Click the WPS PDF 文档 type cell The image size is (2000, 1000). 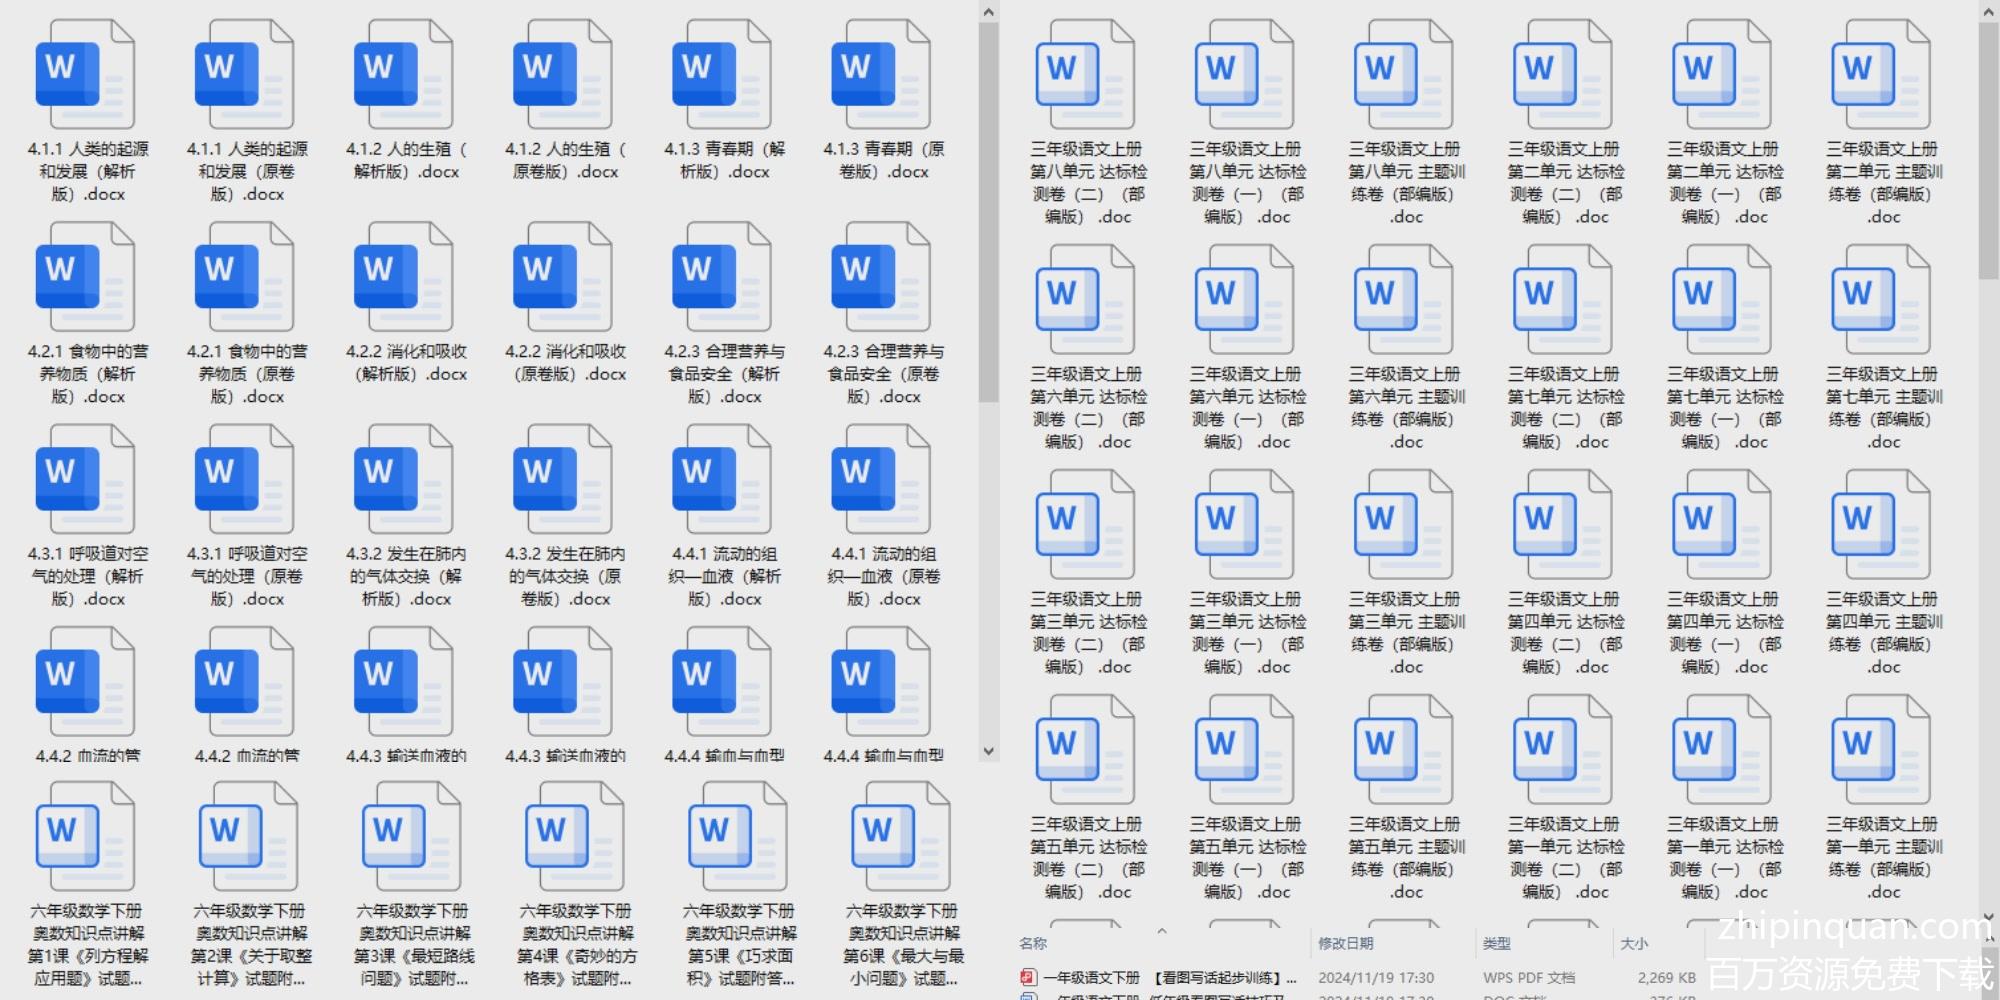1529,977
